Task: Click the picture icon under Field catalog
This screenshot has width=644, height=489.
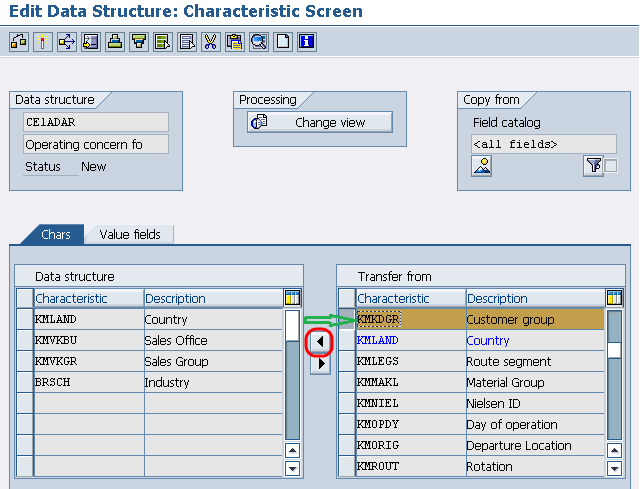Action: click(481, 166)
